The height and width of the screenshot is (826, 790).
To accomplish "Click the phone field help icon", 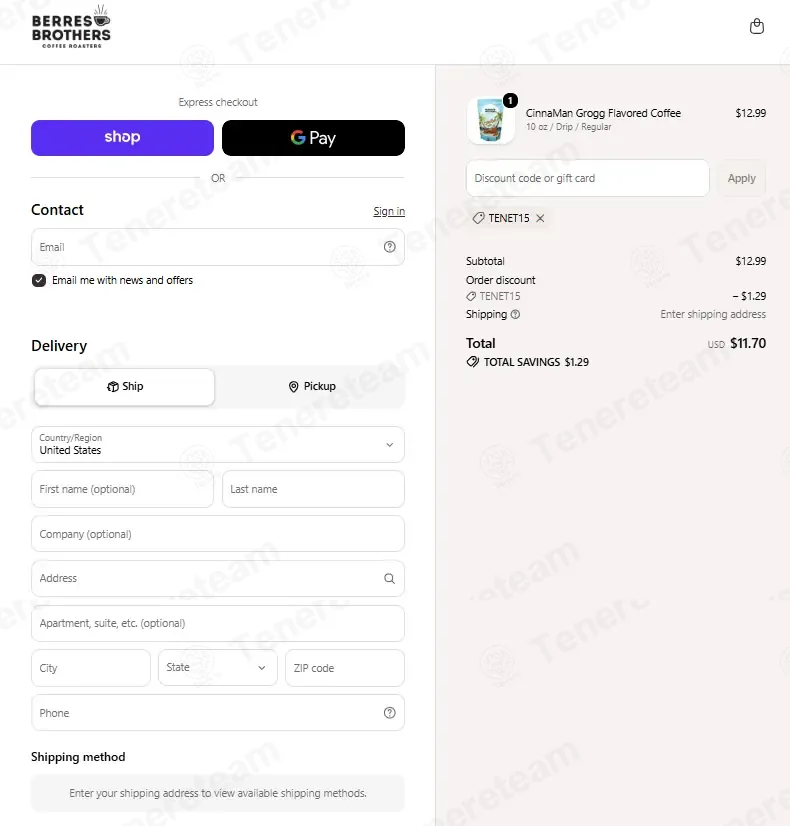I will 389,713.
